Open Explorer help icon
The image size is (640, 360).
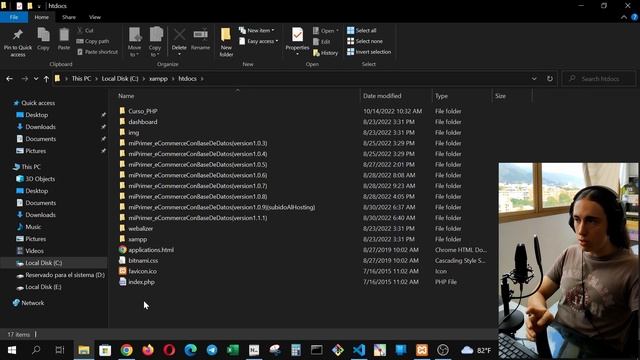pyautogui.click(x=635, y=17)
